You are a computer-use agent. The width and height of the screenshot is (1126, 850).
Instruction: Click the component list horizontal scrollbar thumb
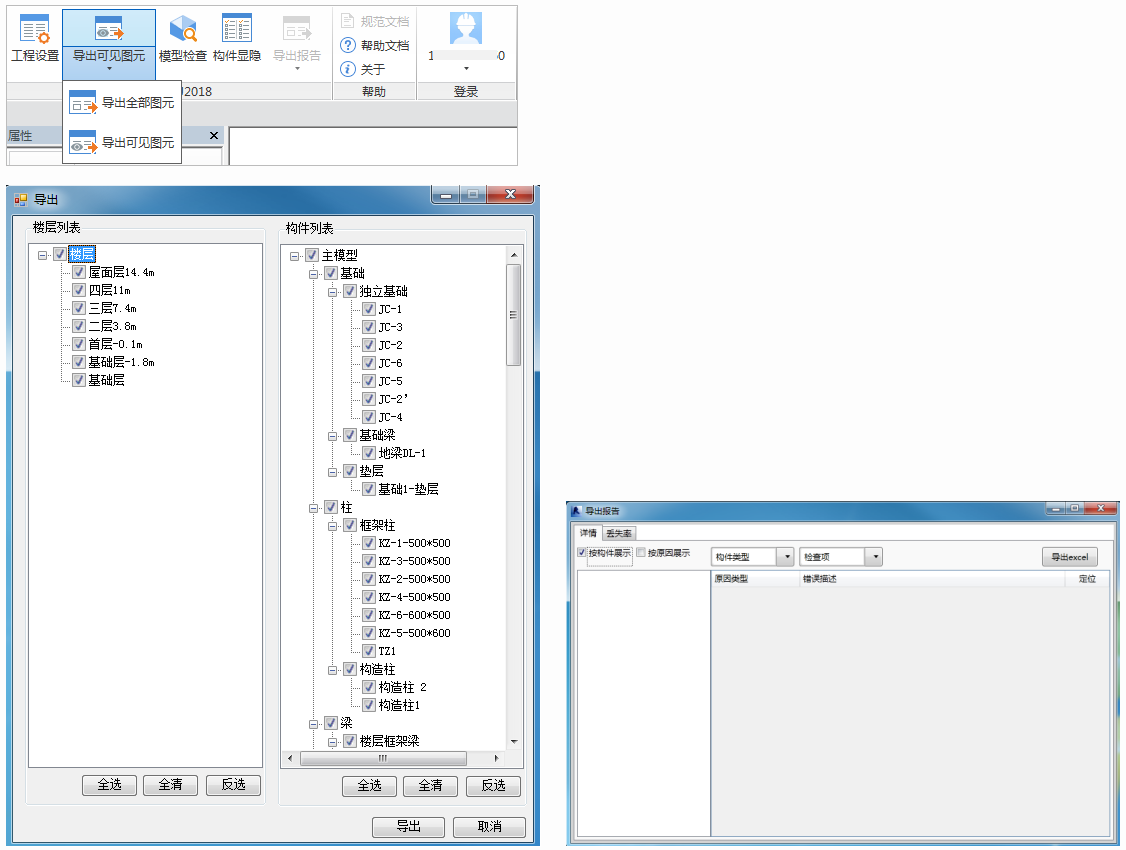tap(383, 758)
